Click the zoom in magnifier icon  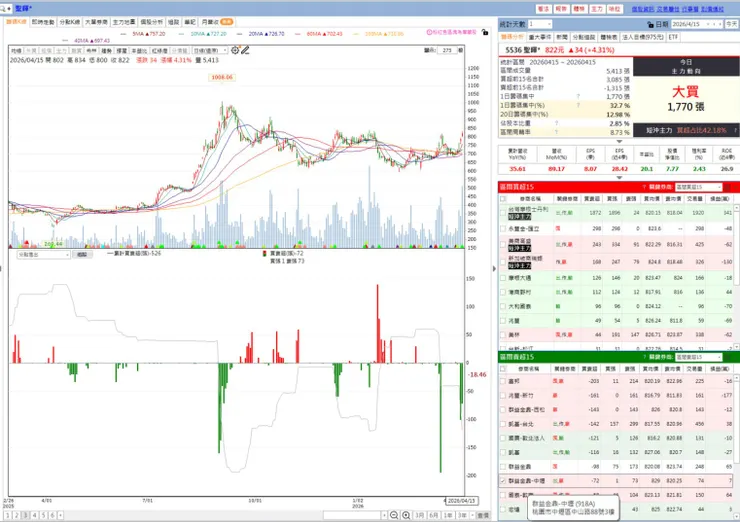[x=406, y=515]
